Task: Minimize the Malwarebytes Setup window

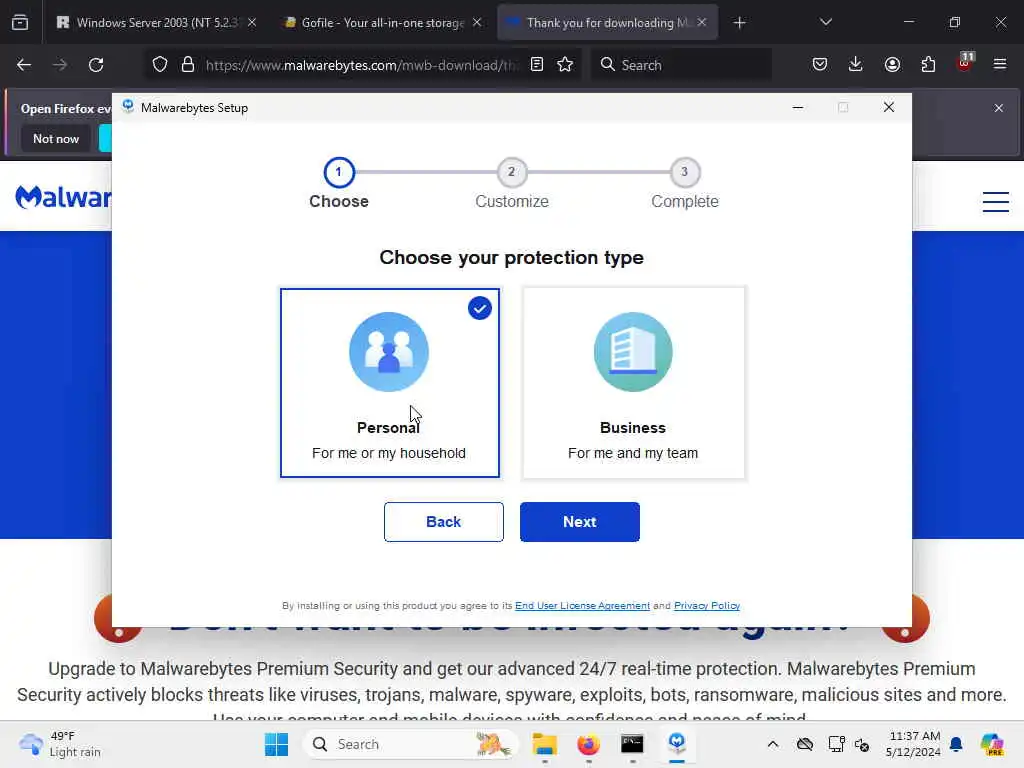Action: tap(797, 107)
